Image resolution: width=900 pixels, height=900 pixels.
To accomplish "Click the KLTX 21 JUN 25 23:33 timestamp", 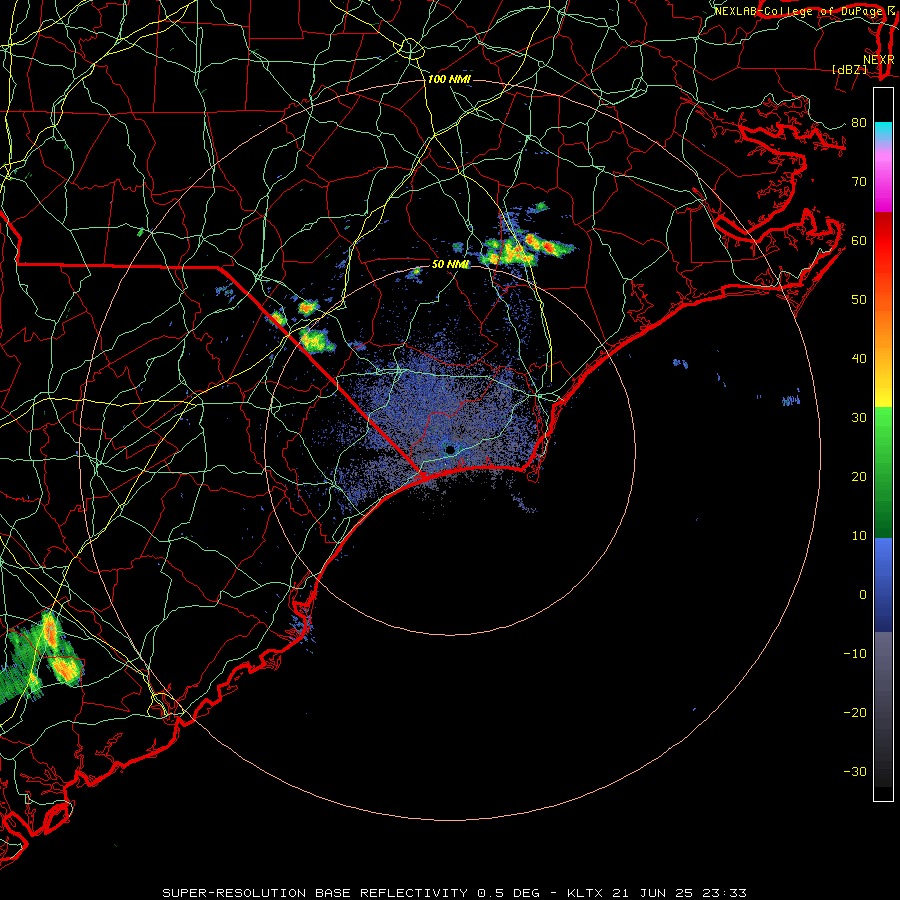I will tap(657, 893).
